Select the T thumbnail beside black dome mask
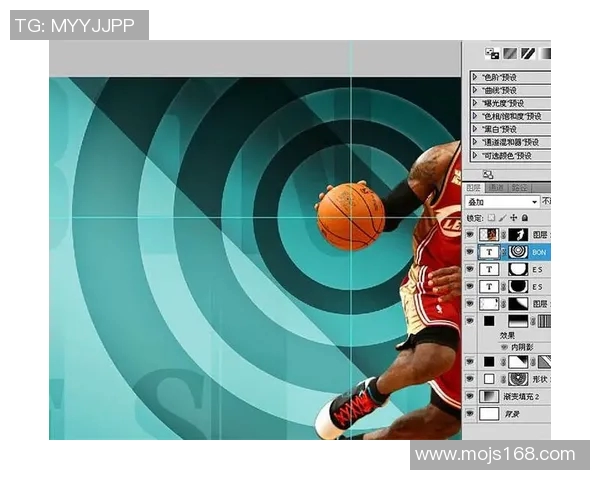 pos(489,286)
